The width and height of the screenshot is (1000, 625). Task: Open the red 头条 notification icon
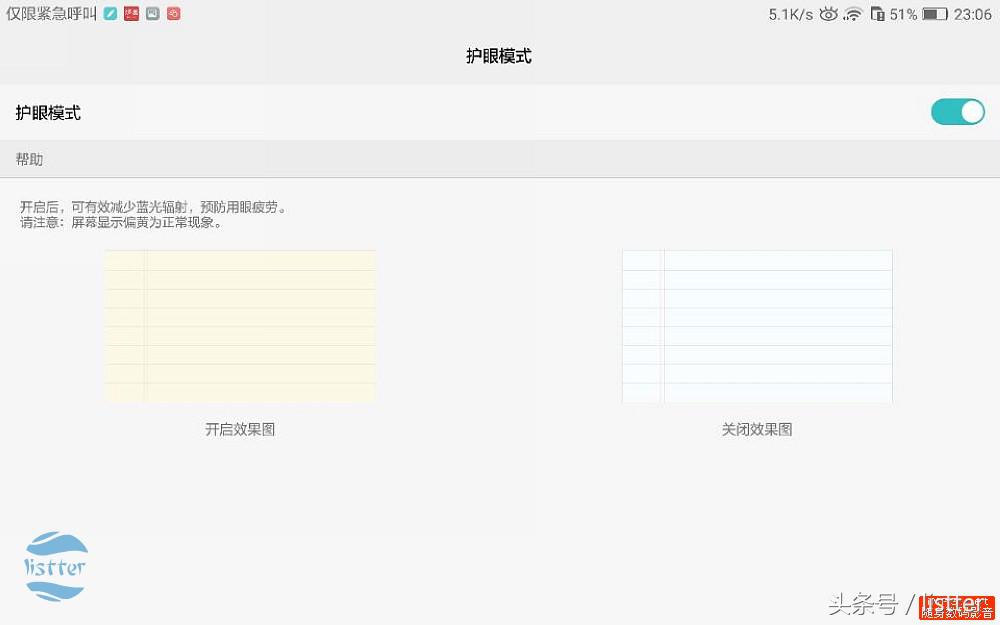(131, 13)
